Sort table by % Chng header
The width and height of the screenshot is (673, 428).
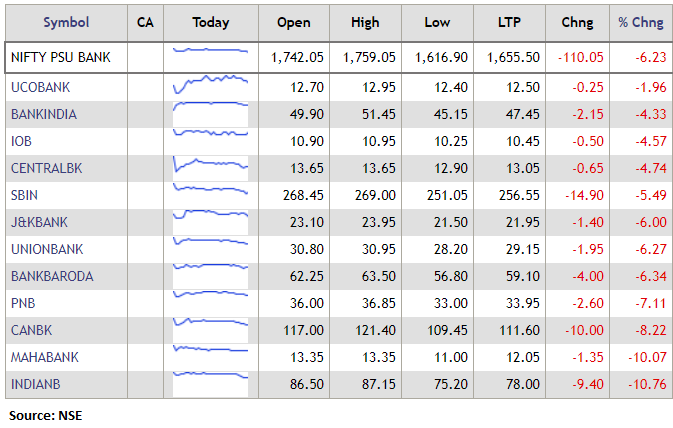(638, 22)
